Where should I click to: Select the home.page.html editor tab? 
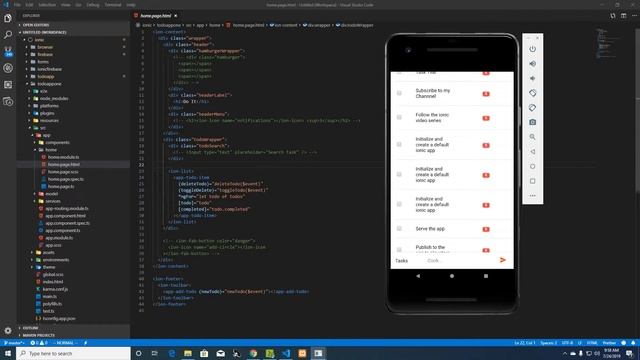(156, 16)
